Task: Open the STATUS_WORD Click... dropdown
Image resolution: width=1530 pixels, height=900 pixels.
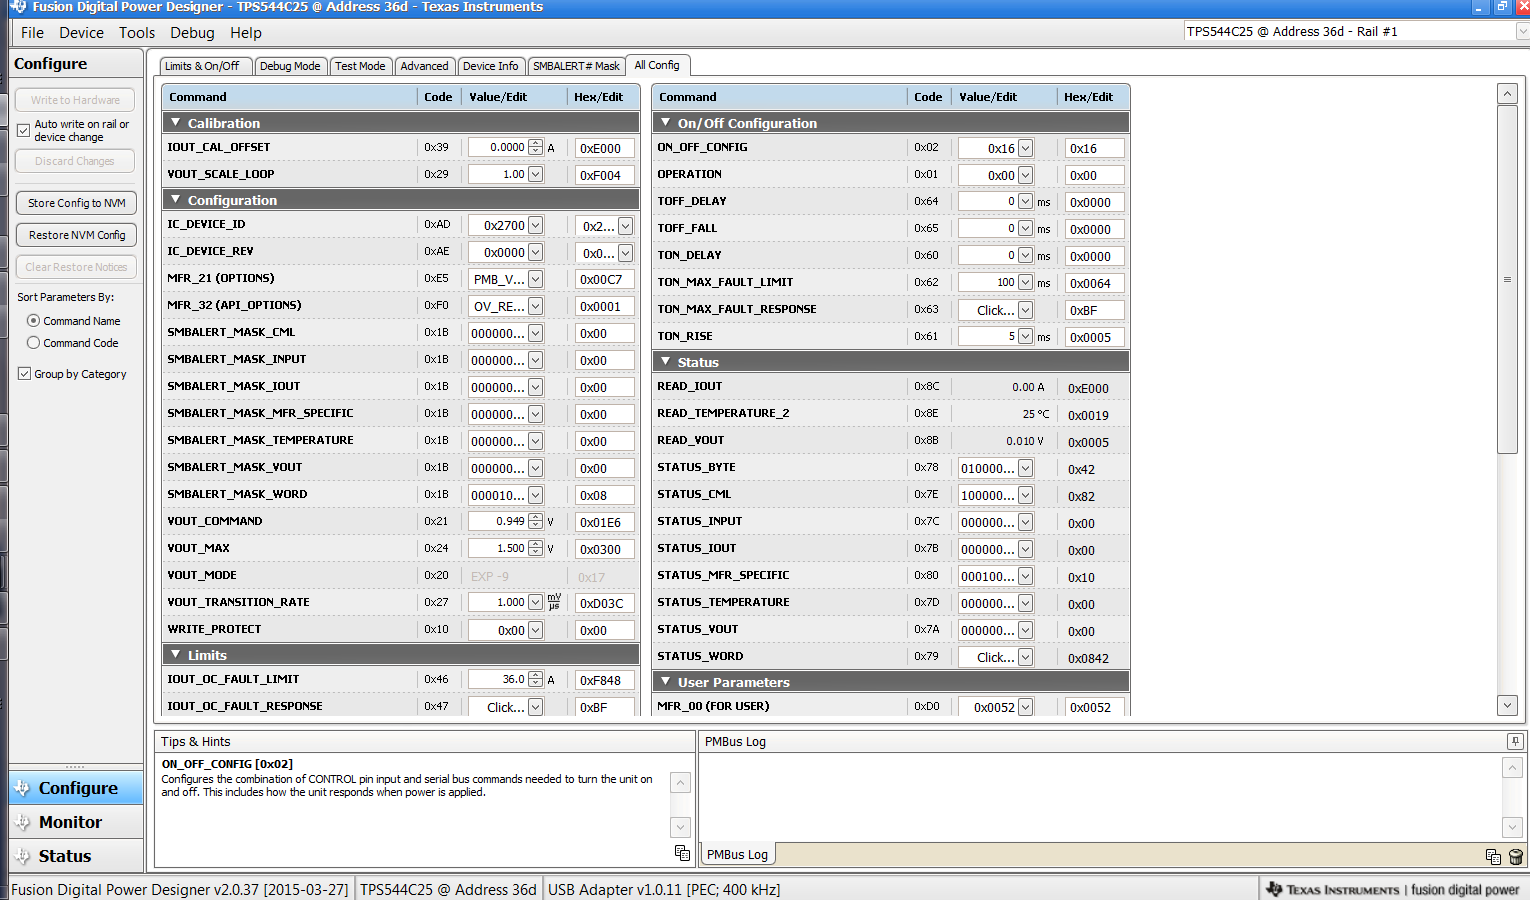Action: (1023, 656)
